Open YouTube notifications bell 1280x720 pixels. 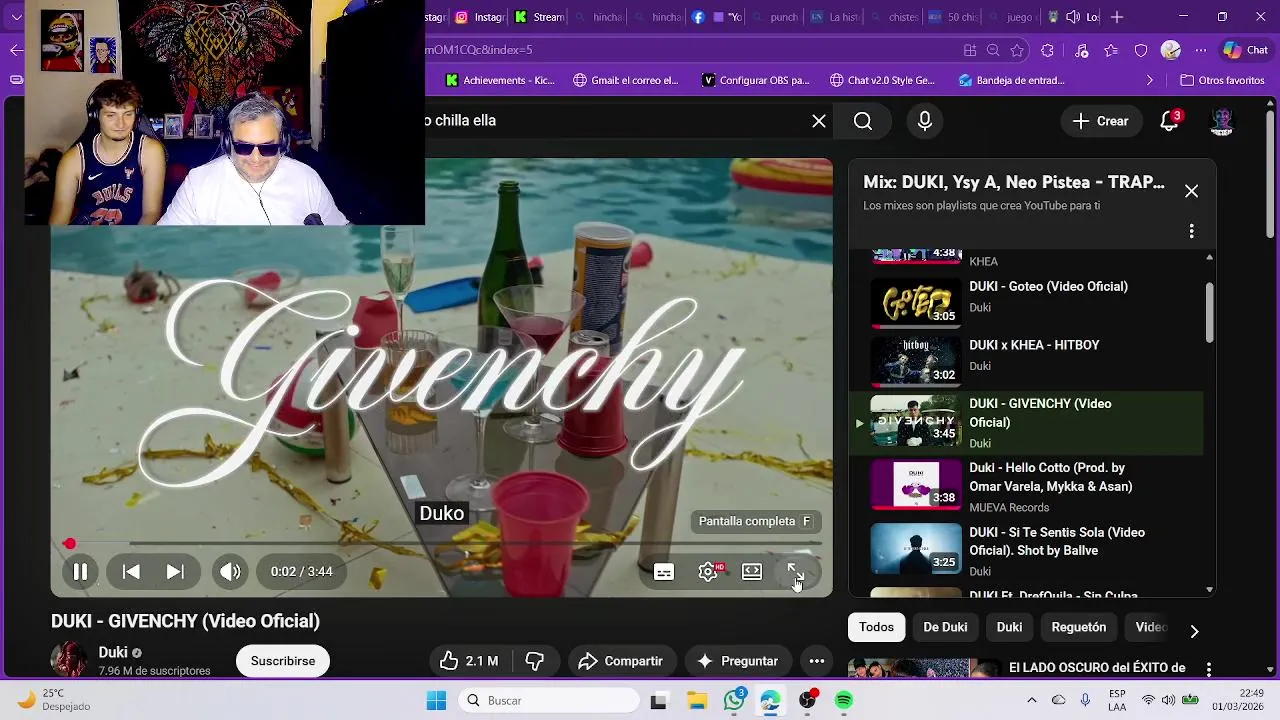[1169, 121]
